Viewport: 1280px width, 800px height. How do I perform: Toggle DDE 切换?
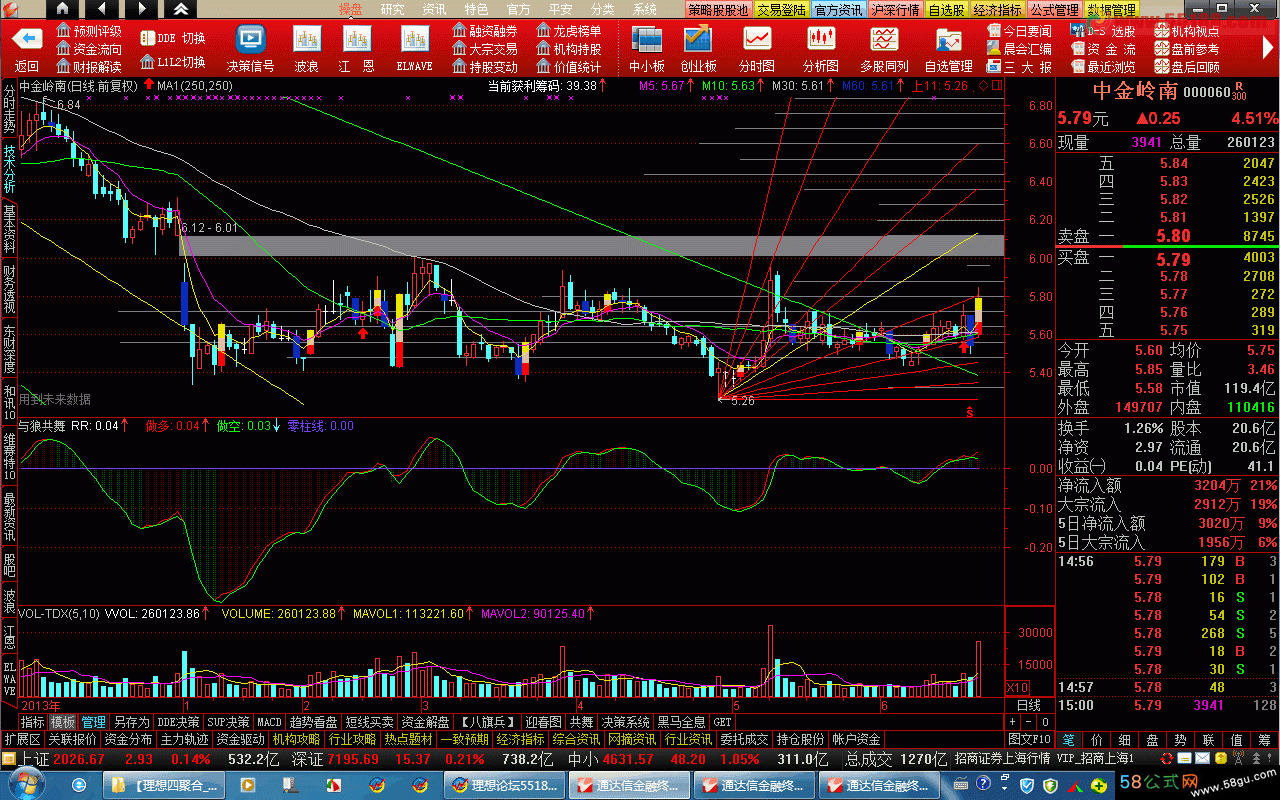[173, 39]
